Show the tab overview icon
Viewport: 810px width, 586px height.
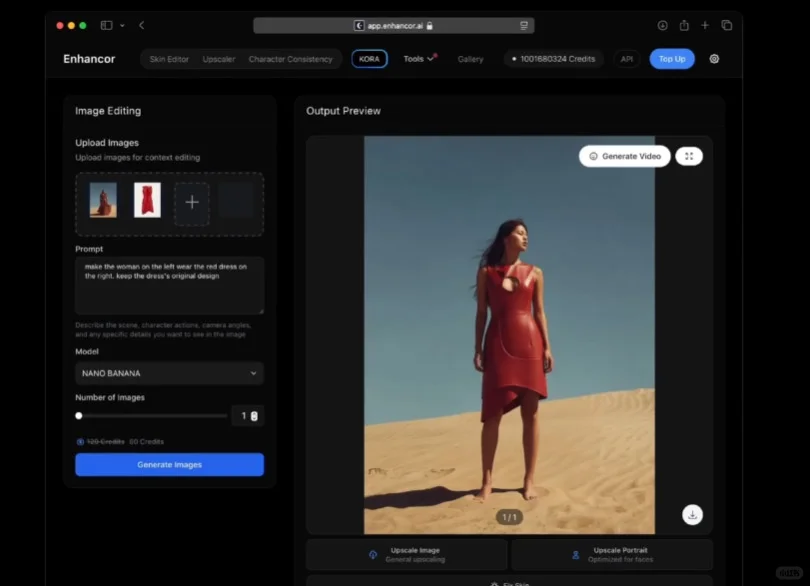point(726,25)
